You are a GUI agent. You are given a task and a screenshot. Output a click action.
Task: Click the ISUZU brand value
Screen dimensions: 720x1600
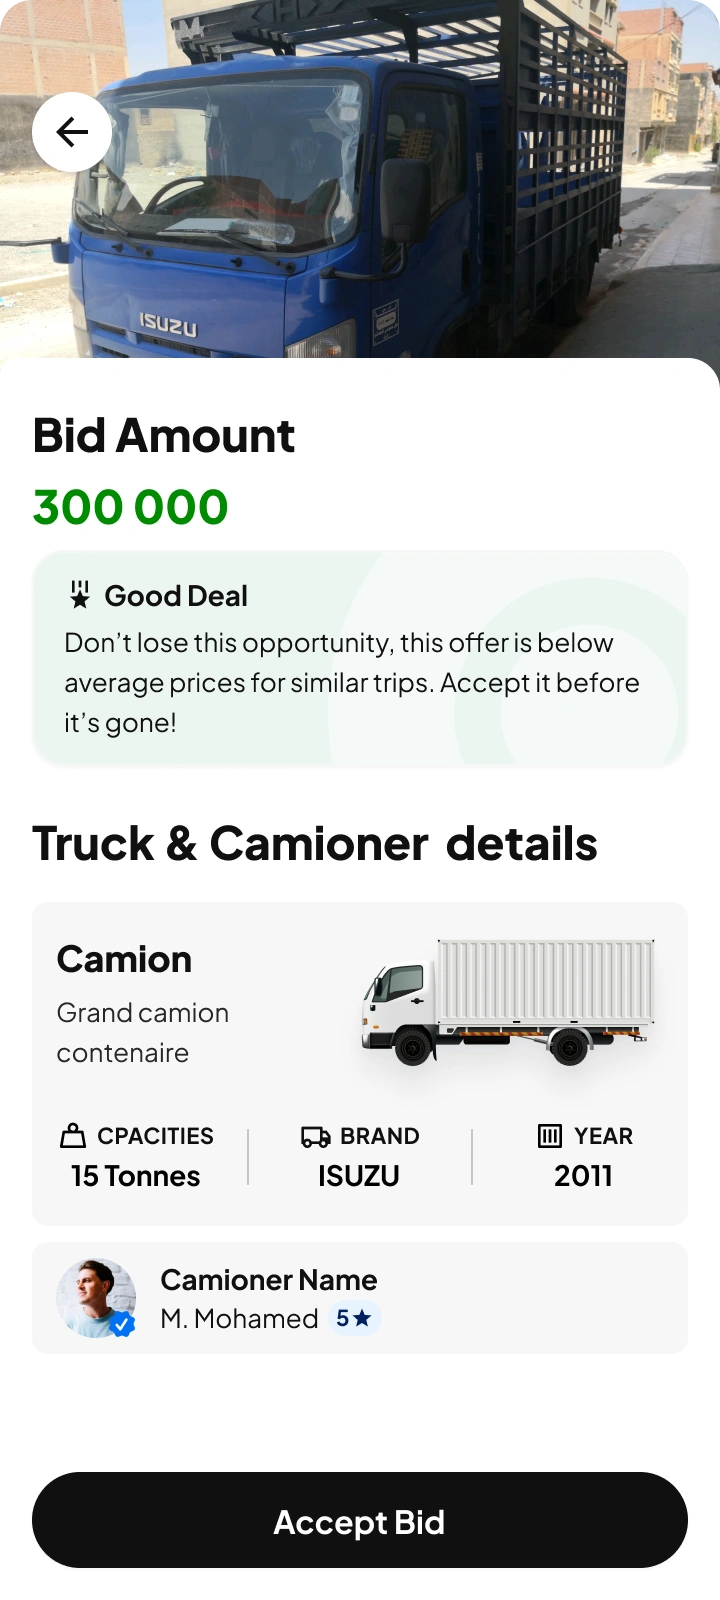(358, 1176)
